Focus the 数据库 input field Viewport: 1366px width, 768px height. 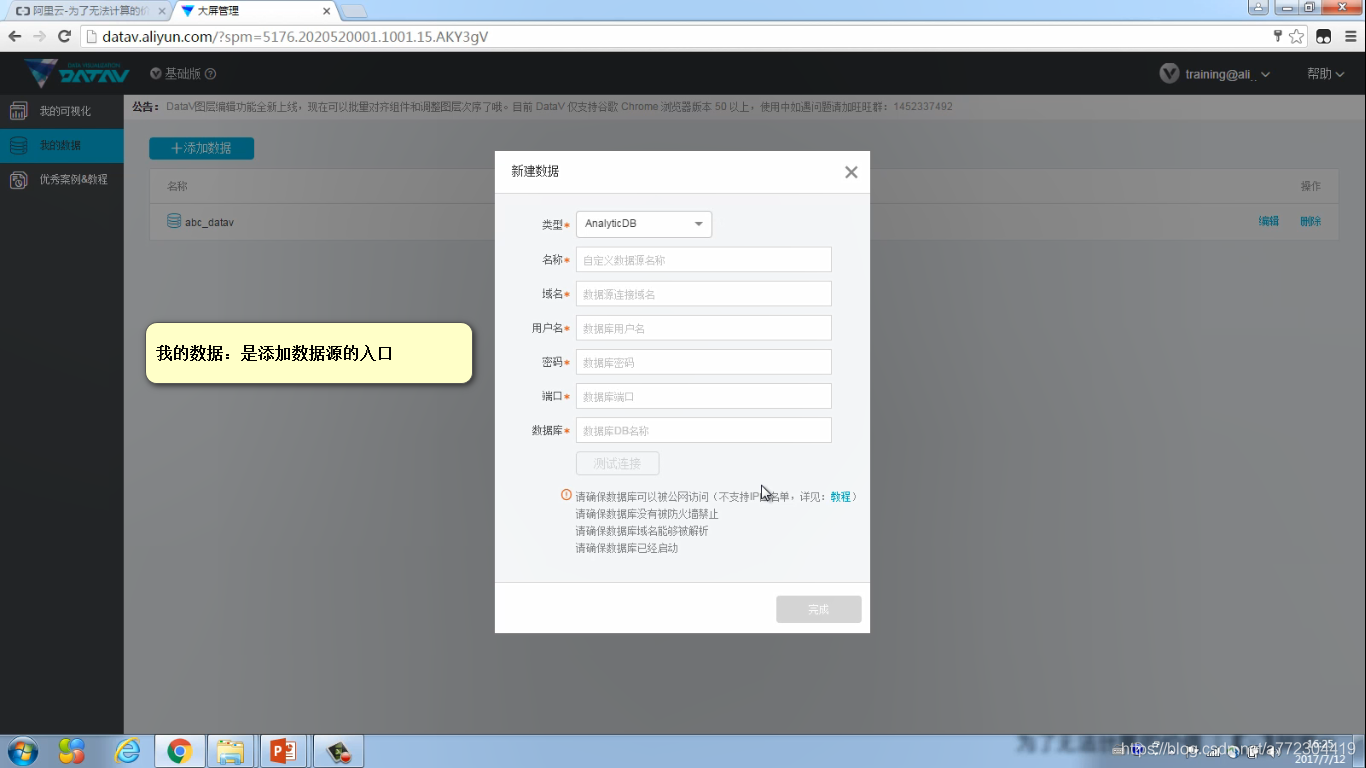pos(703,430)
